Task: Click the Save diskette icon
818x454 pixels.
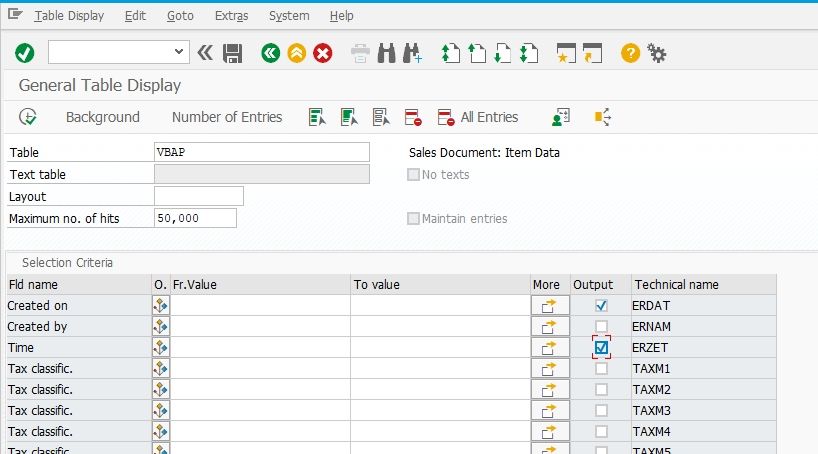Action: 232,53
